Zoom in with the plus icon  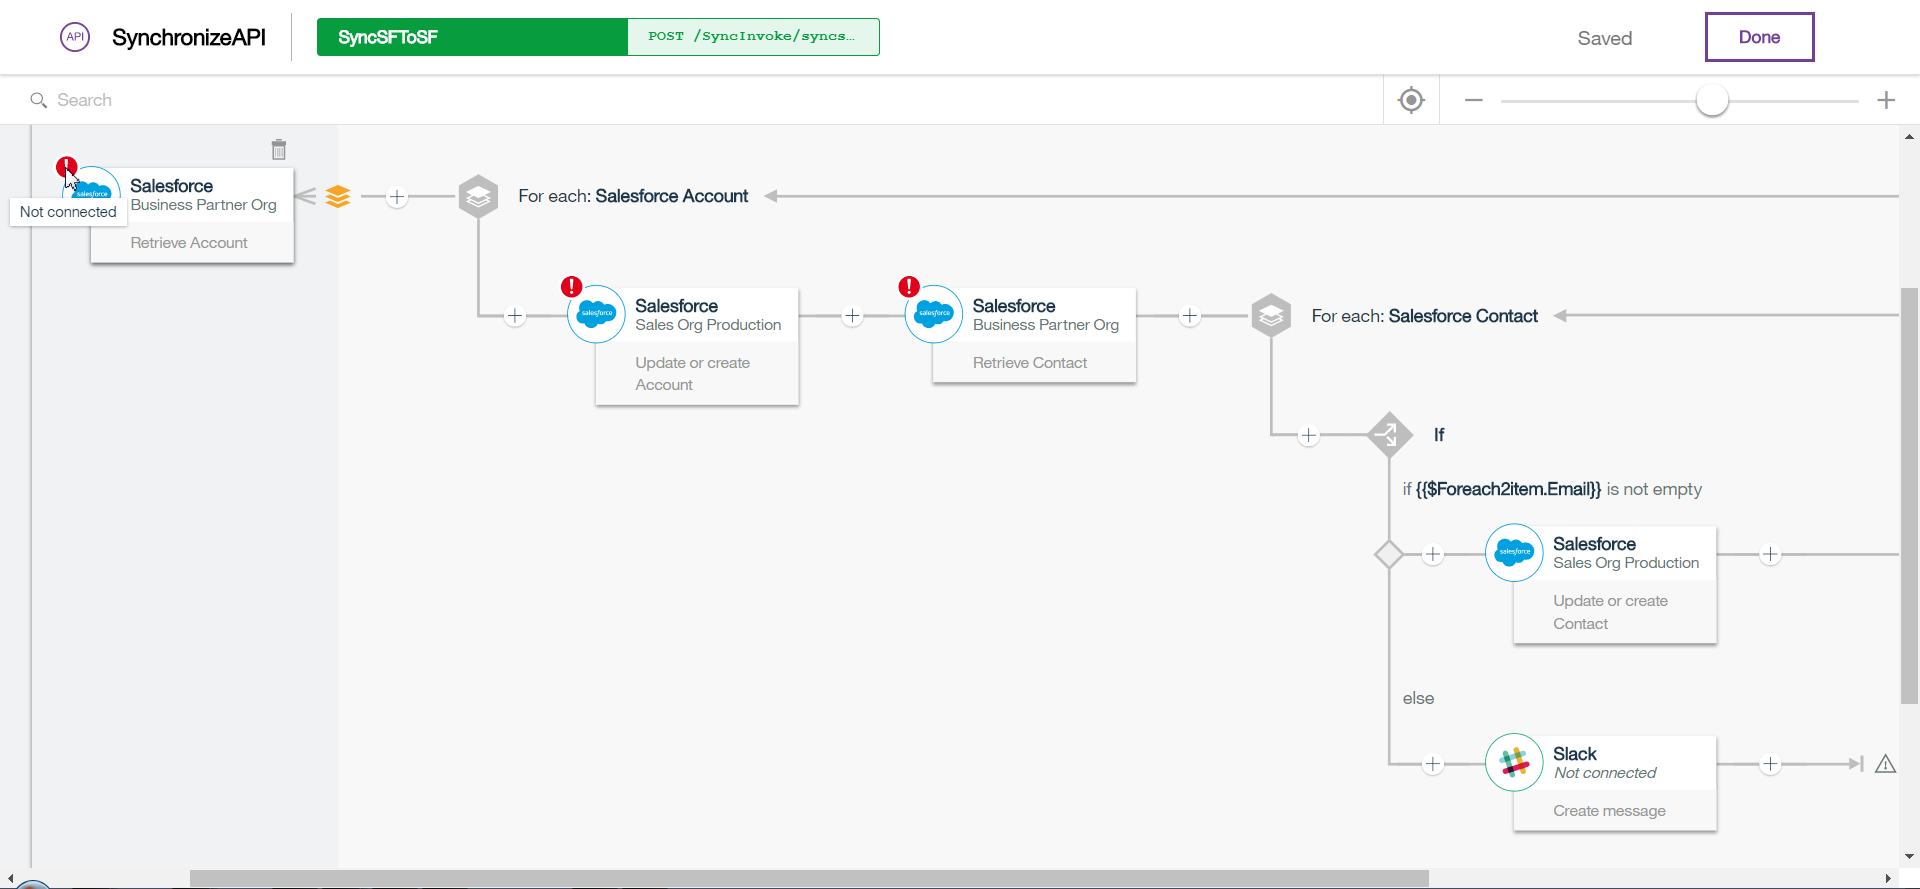tap(1886, 100)
